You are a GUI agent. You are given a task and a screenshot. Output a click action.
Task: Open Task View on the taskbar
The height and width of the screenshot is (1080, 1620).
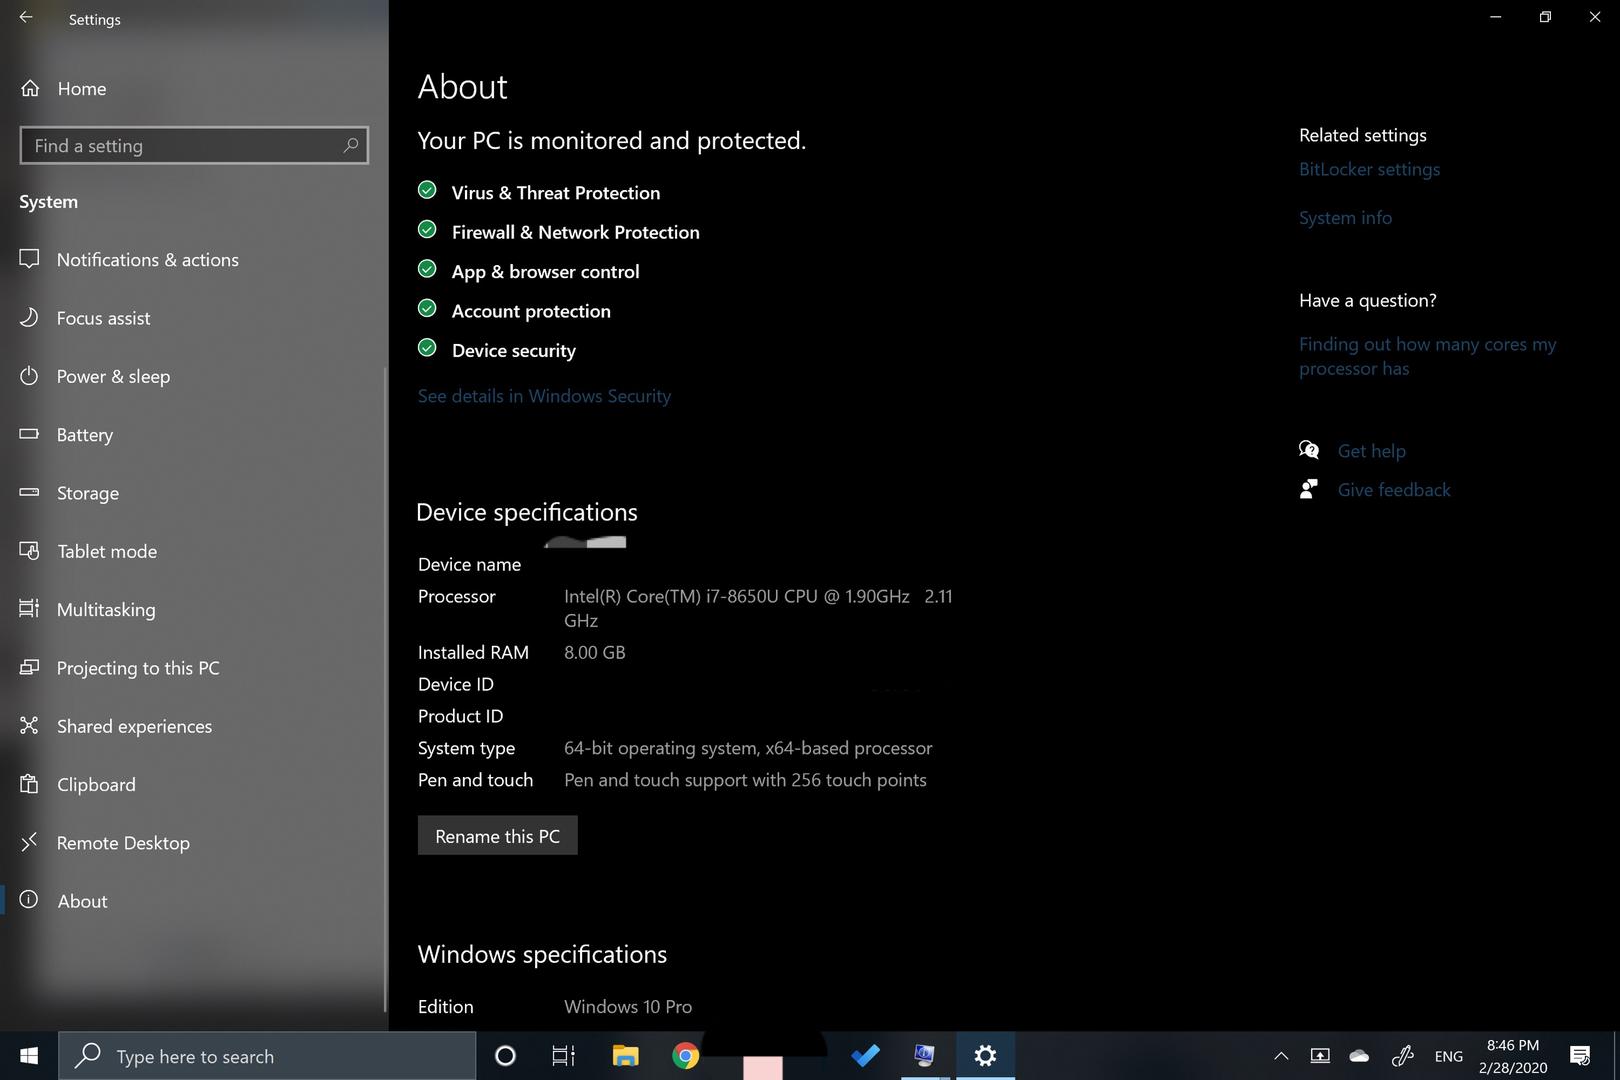pos(563,1056)
